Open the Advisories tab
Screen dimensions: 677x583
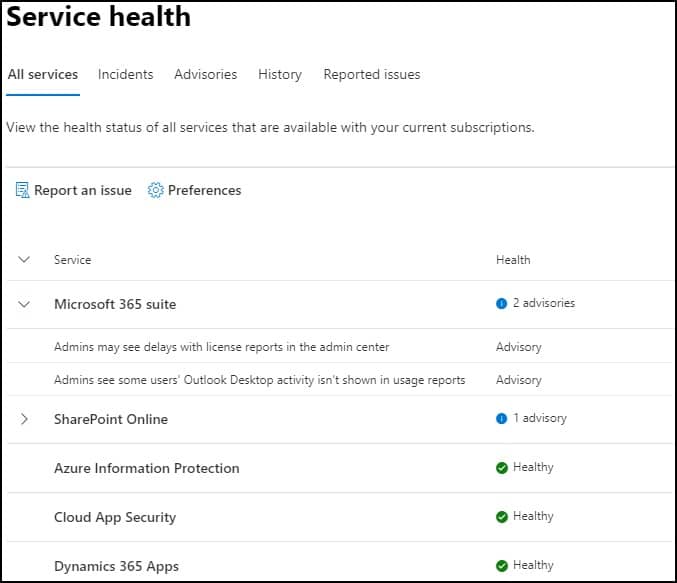click(x=206, y=74)
